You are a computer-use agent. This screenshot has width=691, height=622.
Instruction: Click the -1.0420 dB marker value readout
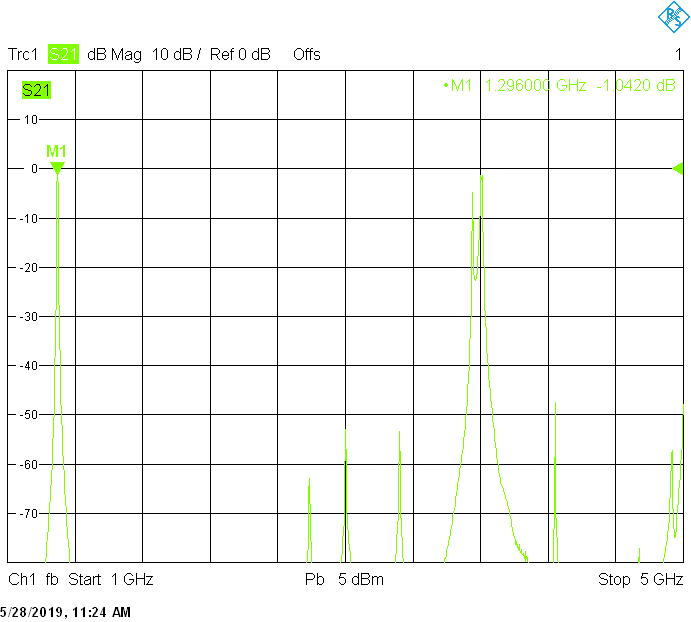click(x=636, y=86)
